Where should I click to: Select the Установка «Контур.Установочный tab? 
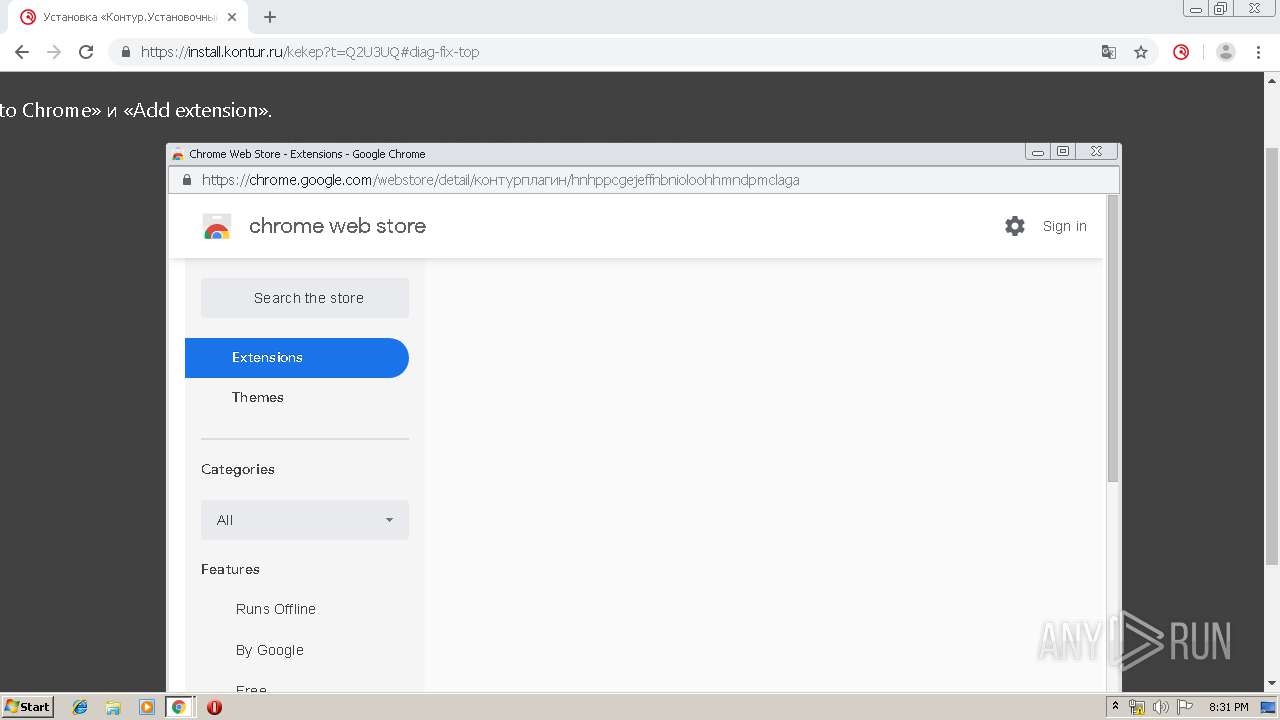pyautogui.click(x=128, y=17)
